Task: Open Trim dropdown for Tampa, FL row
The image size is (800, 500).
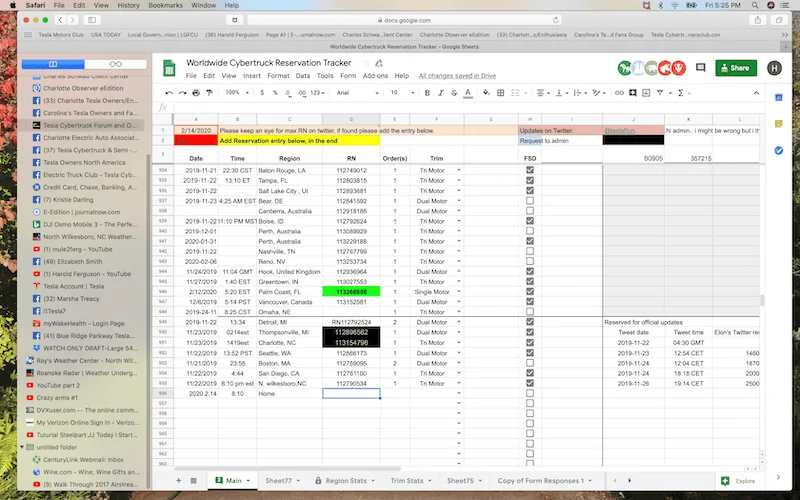Action: tap(459, 180)
